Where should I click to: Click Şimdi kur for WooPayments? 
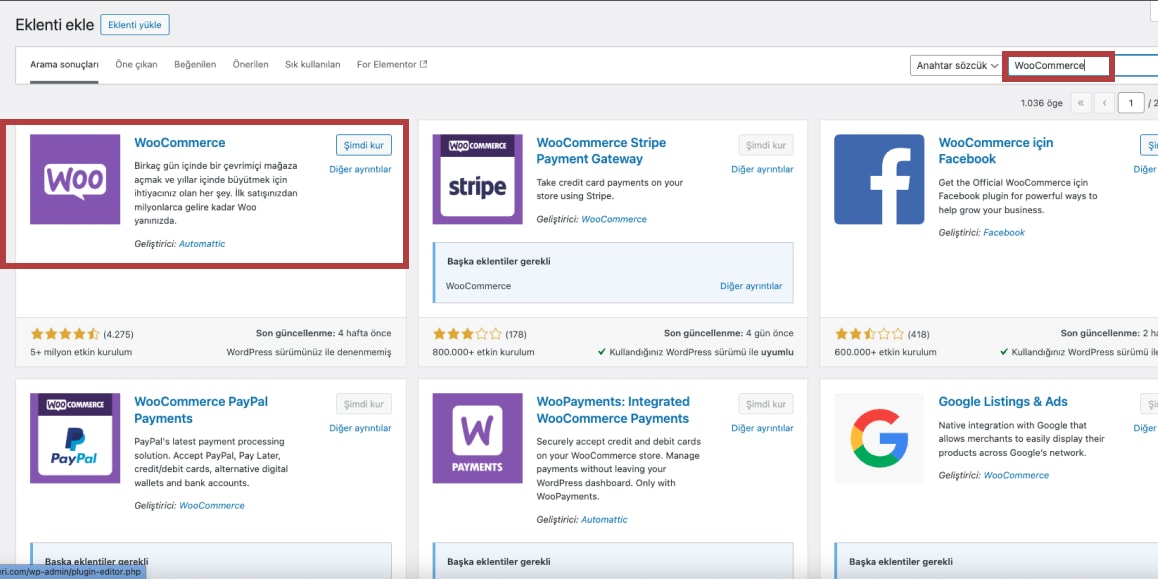(766, 404)
